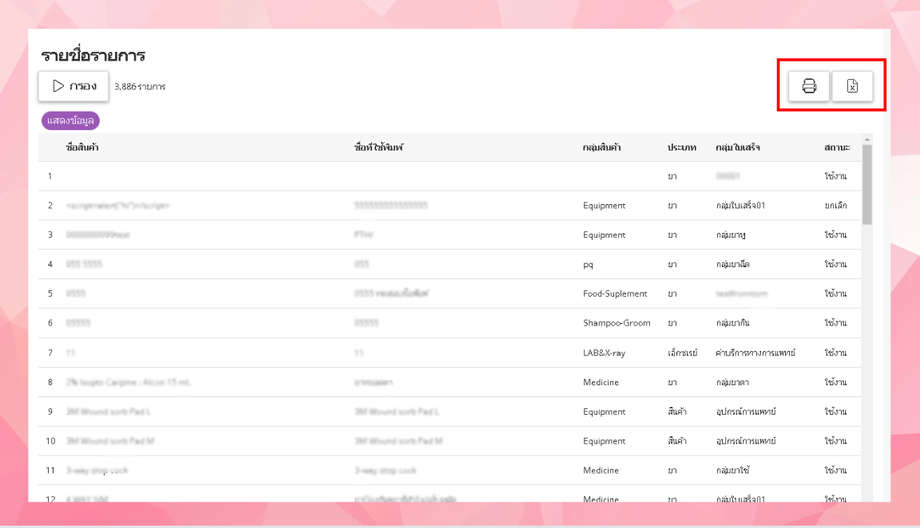
Task: Click 3M Wound sorb Pad L product name
Action: 109,411
